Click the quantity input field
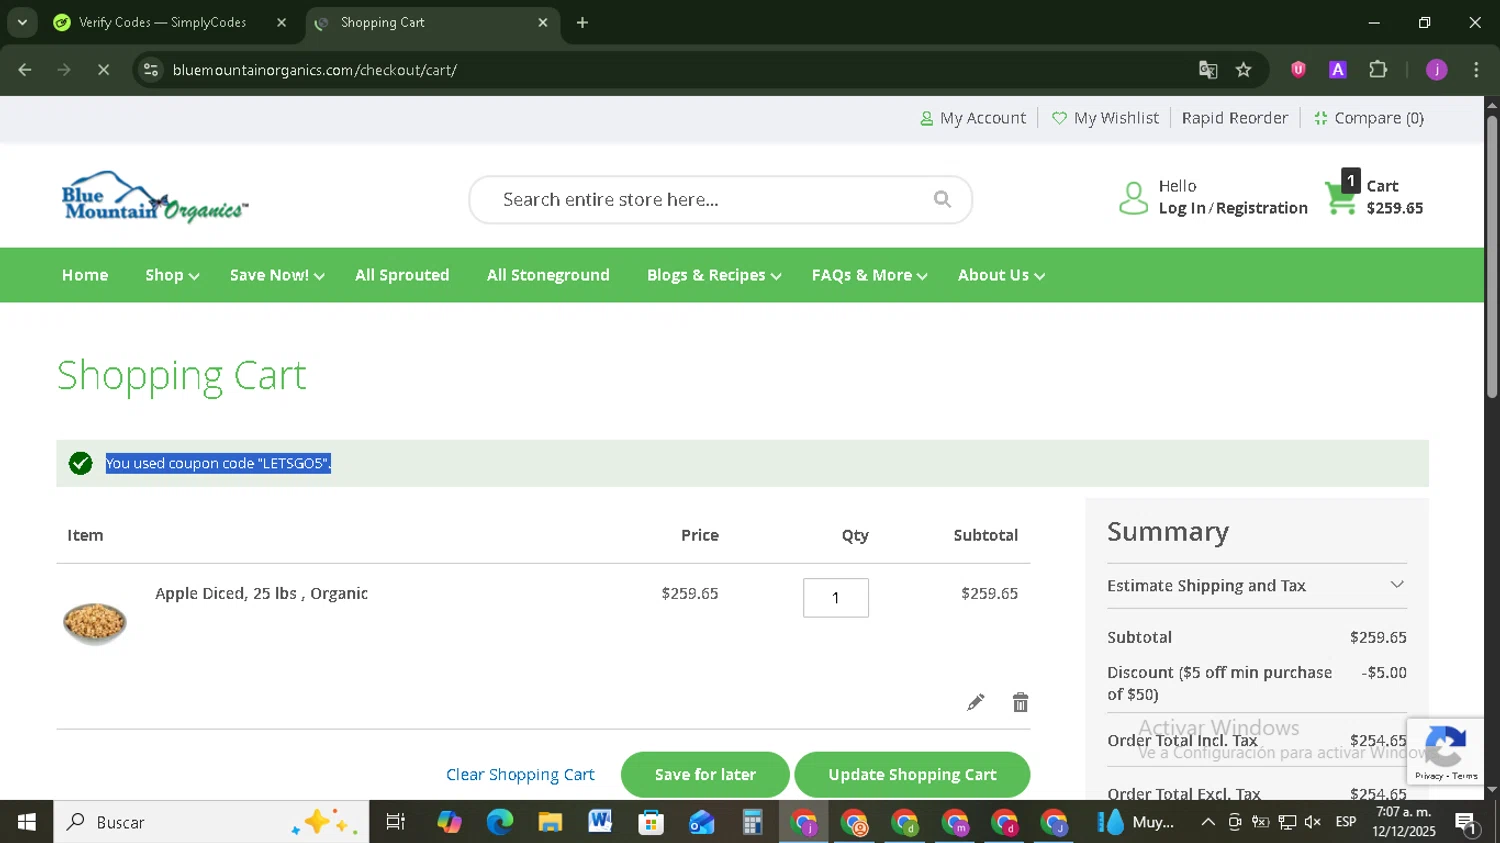This screenshot has height=843, width=1500. coord(836,598)
